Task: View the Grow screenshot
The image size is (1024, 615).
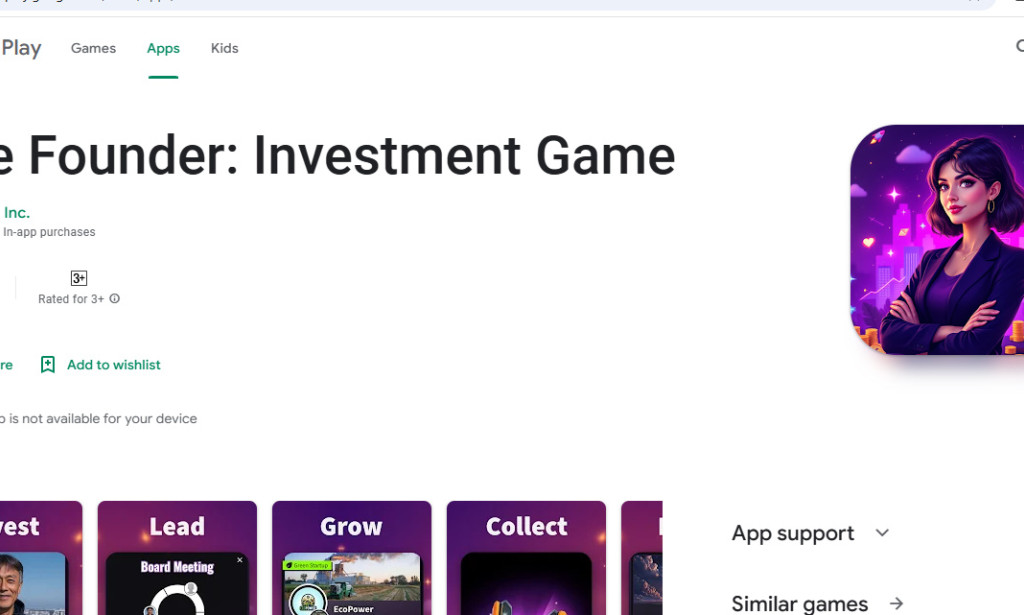Action: pos(351,557)
